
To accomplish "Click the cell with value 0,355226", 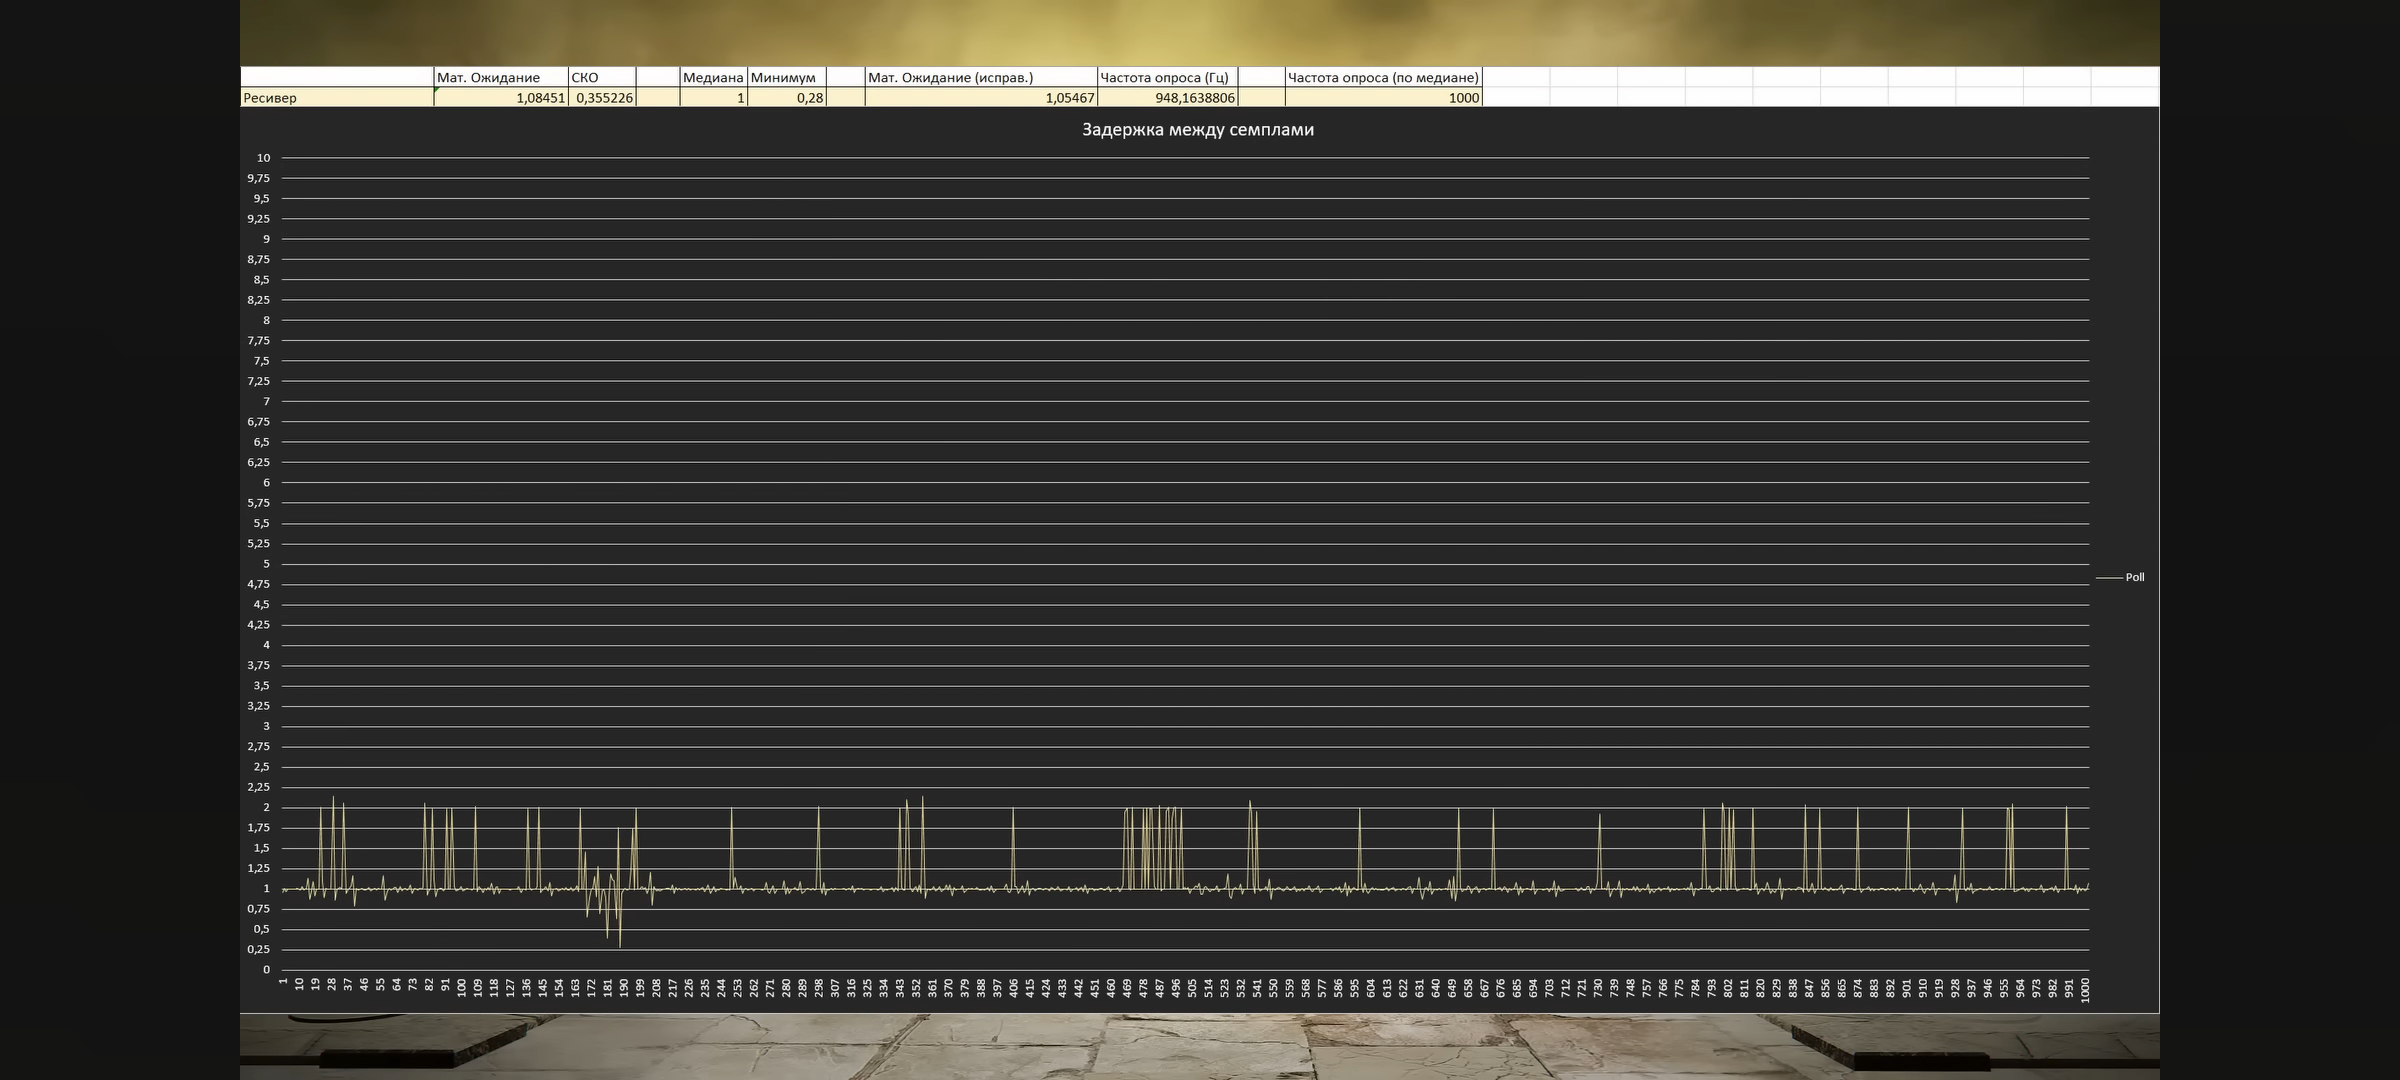I will (602, 98).
